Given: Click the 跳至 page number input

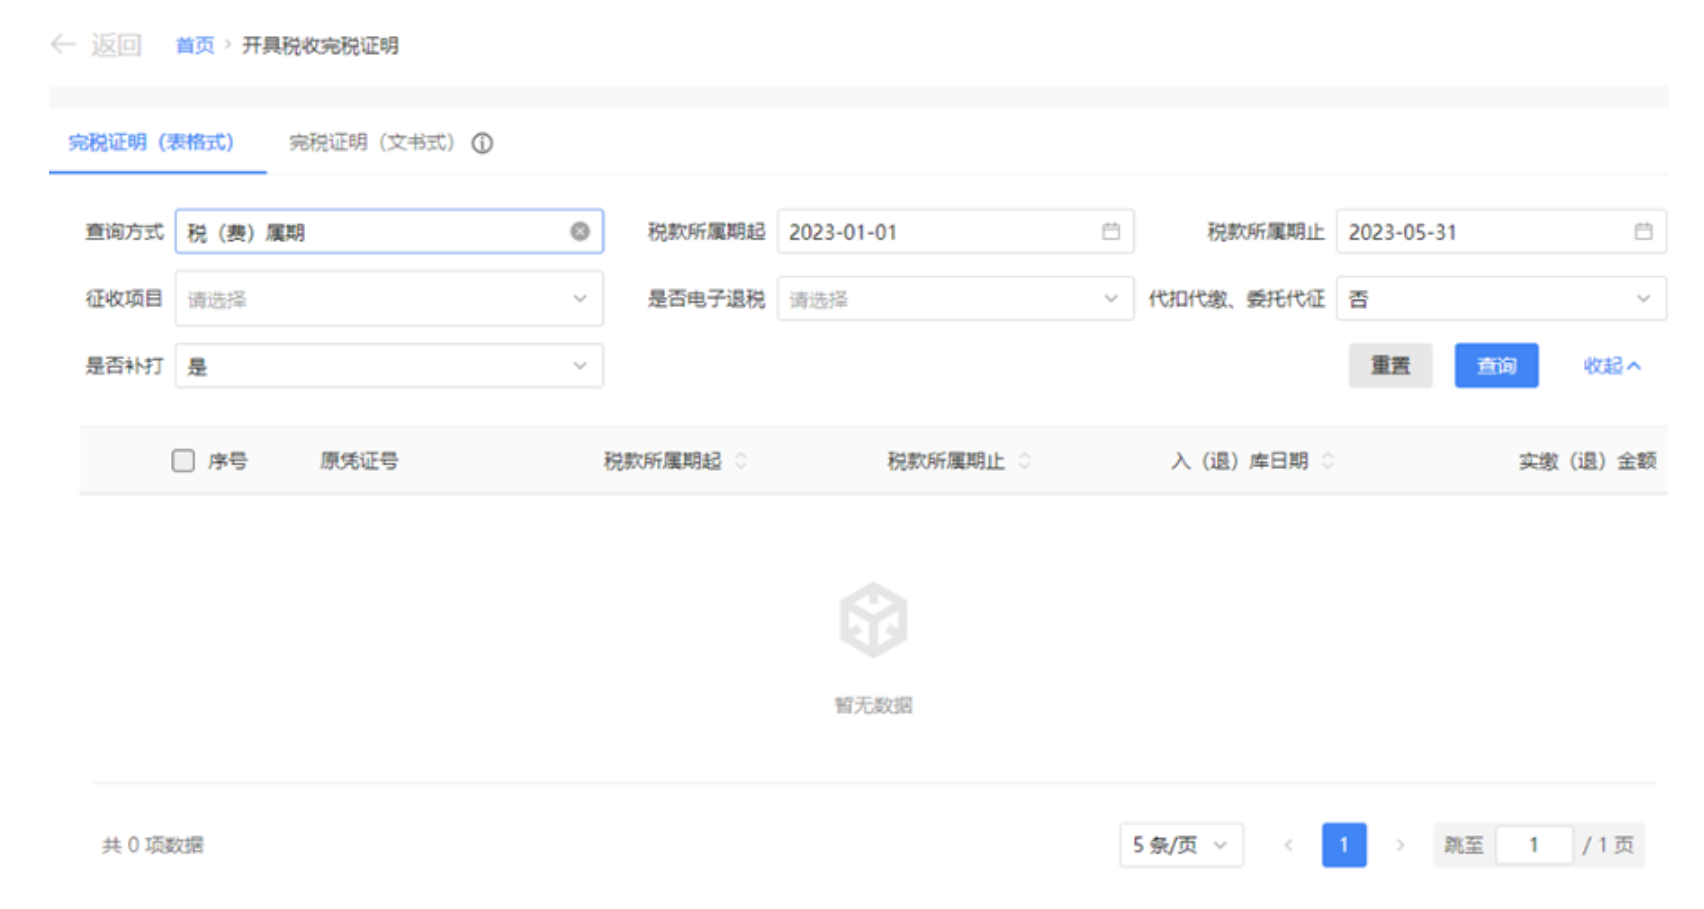Looking at the screenshot, I should pos(1533,845).
